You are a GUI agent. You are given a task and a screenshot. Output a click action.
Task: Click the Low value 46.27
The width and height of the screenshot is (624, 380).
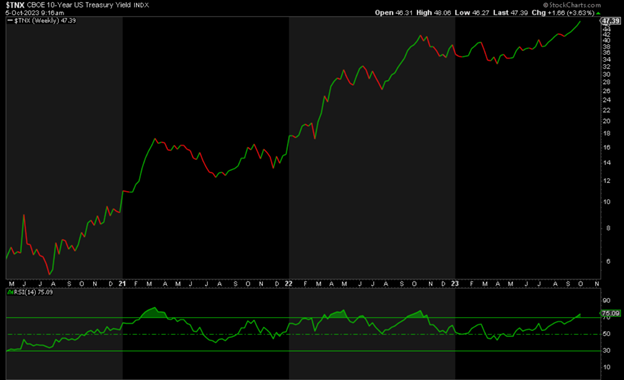coord(480,13)
